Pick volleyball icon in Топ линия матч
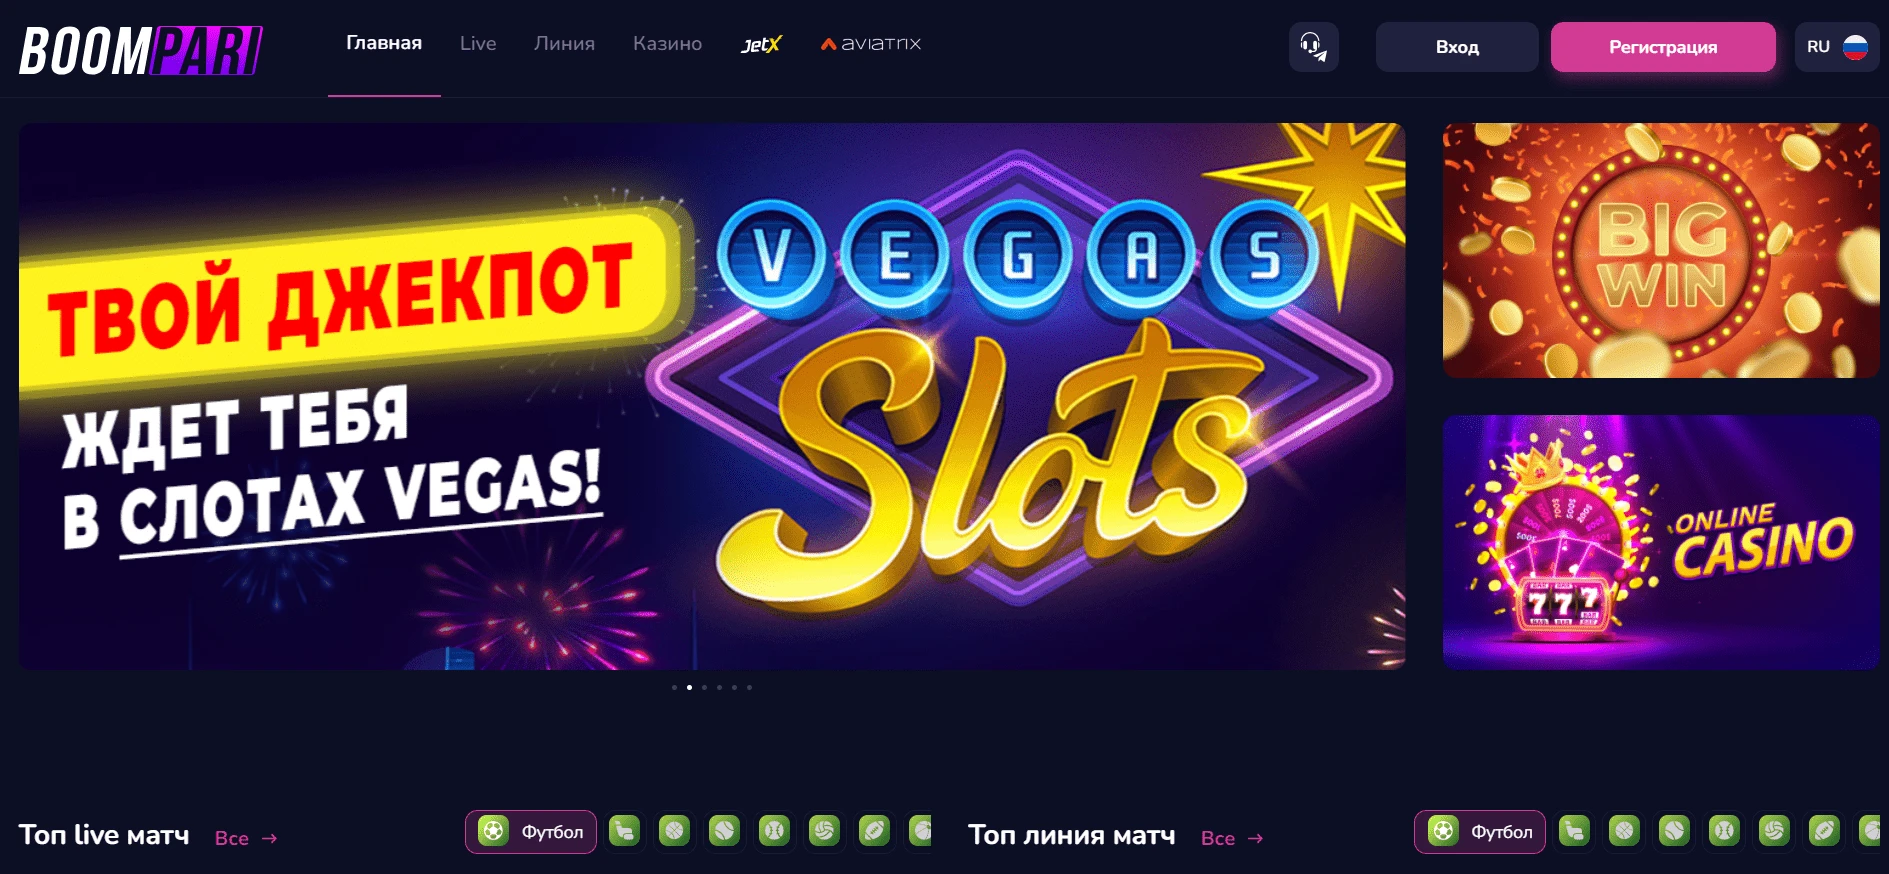 click(1774, 831)
